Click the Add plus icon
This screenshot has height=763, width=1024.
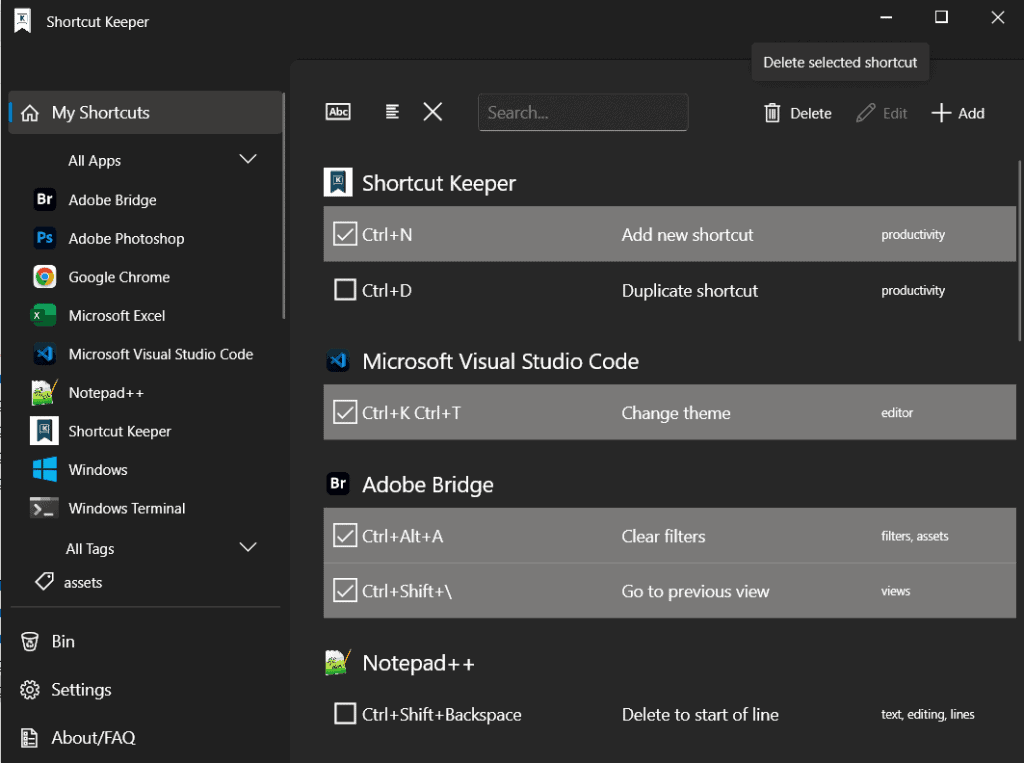(x=940, y=113)
